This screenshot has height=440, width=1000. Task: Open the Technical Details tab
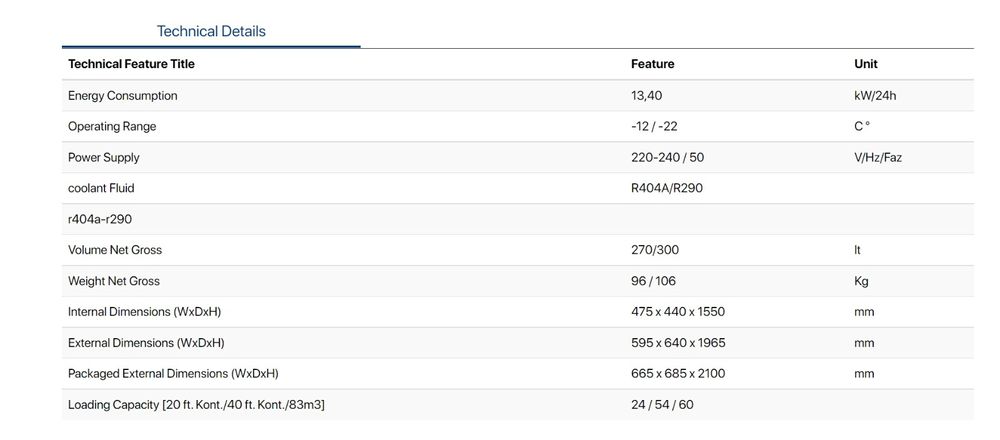(211, 31)
